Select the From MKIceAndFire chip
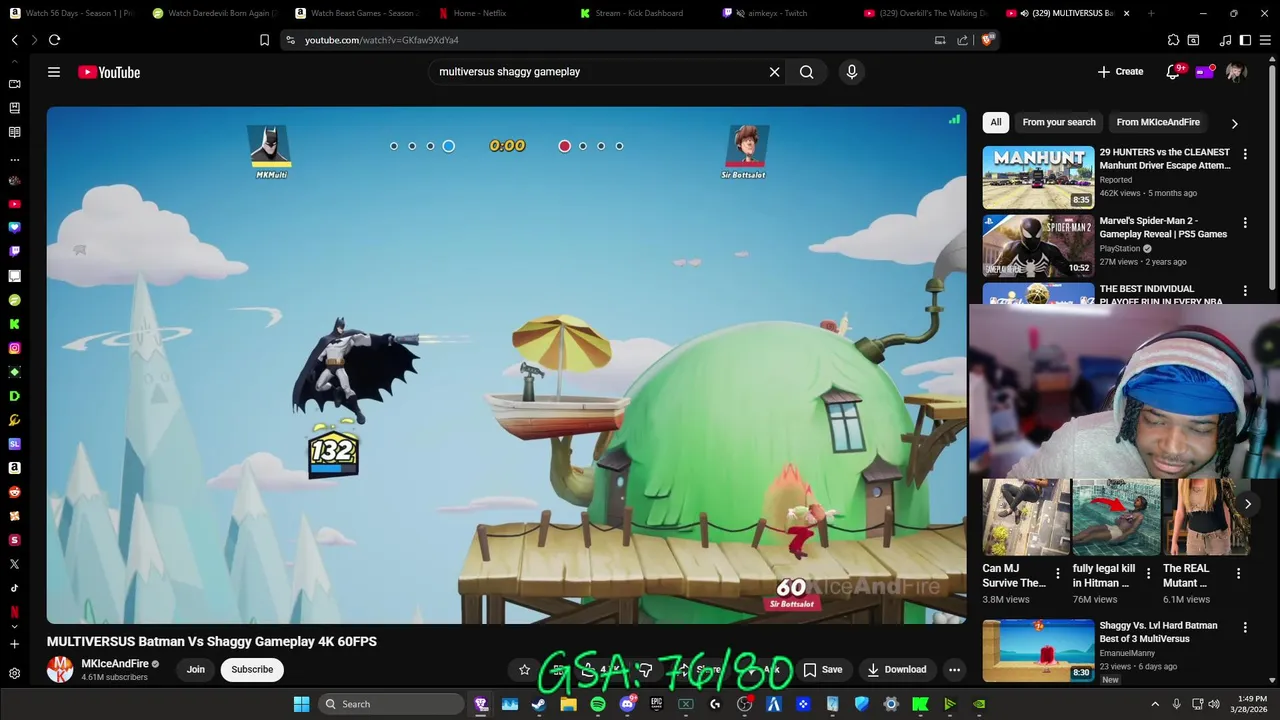This screenshot has width=1280, height=720. point(1158,122)
